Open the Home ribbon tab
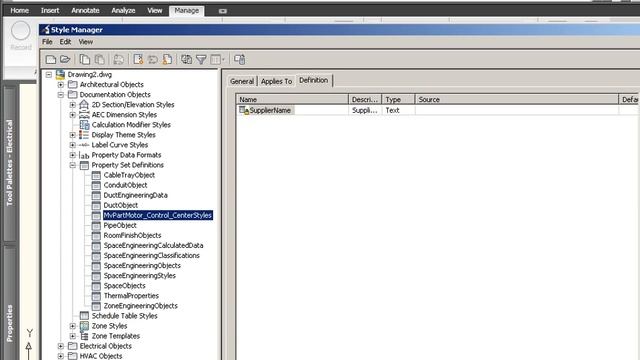This screenshot has width=640, height=360. coord(20,11)
